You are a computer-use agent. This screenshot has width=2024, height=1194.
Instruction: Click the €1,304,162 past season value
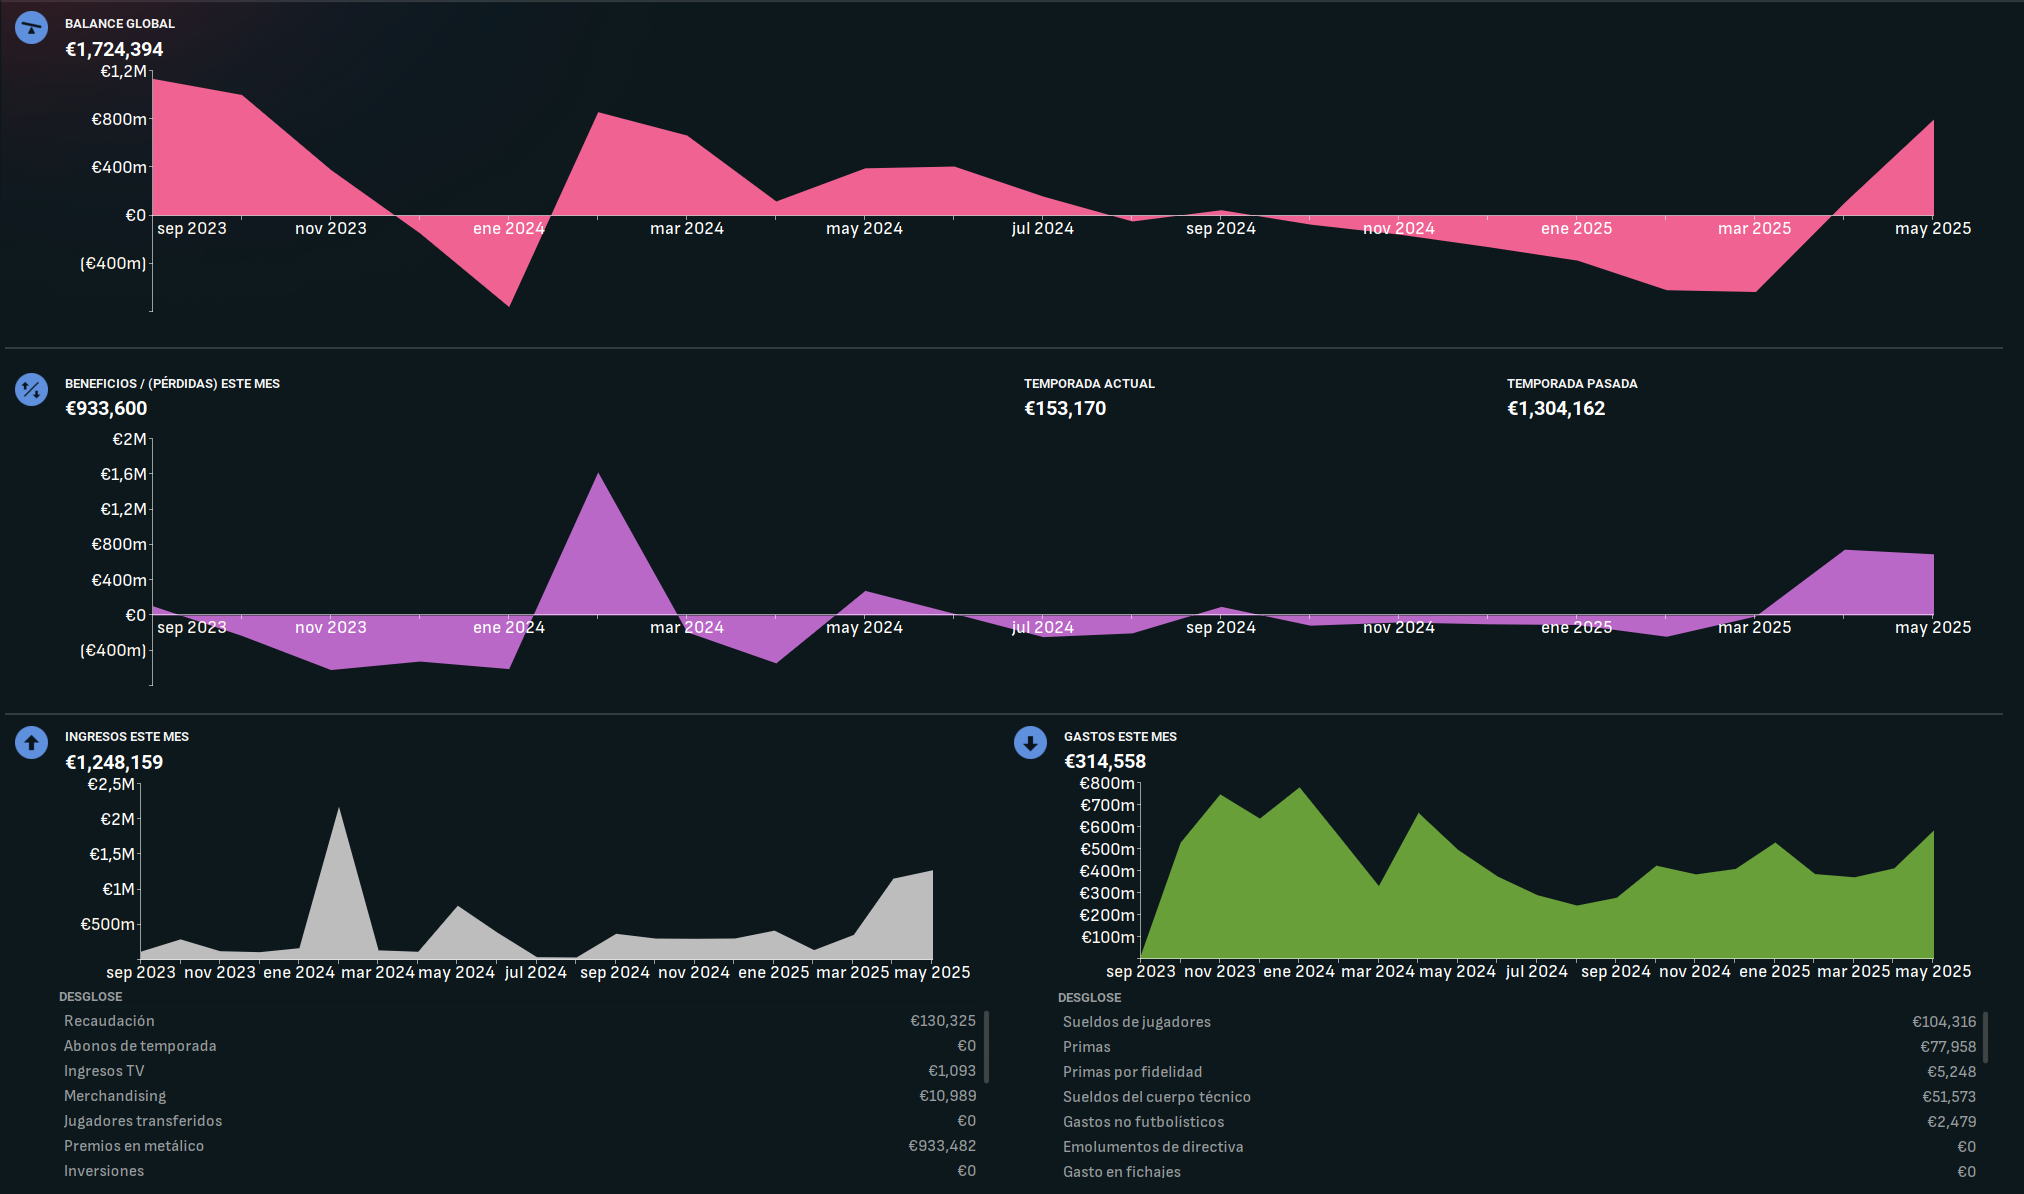pos(1556,408)
